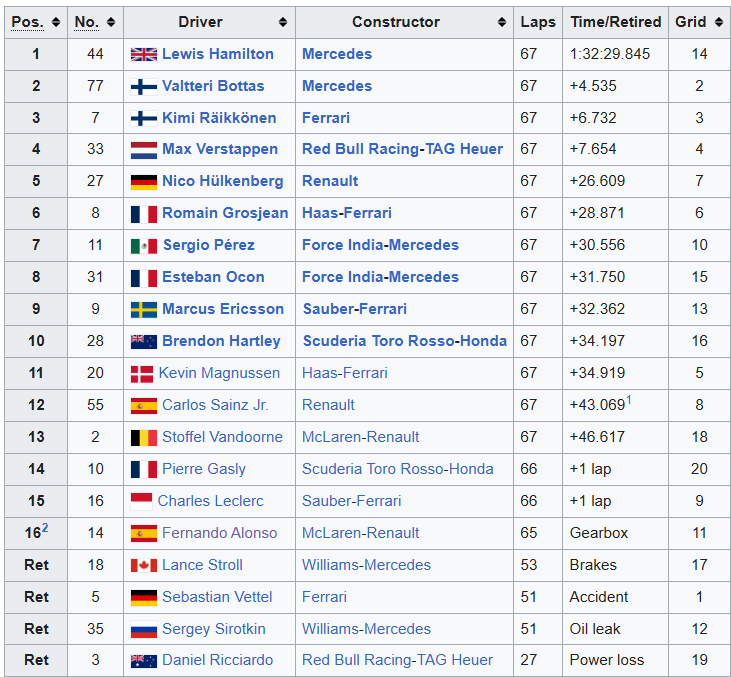The height and width of the screenshot is (677, 731).
Task: Open the Romain Grosjean driver link
Action: click(x=225, y=213)
